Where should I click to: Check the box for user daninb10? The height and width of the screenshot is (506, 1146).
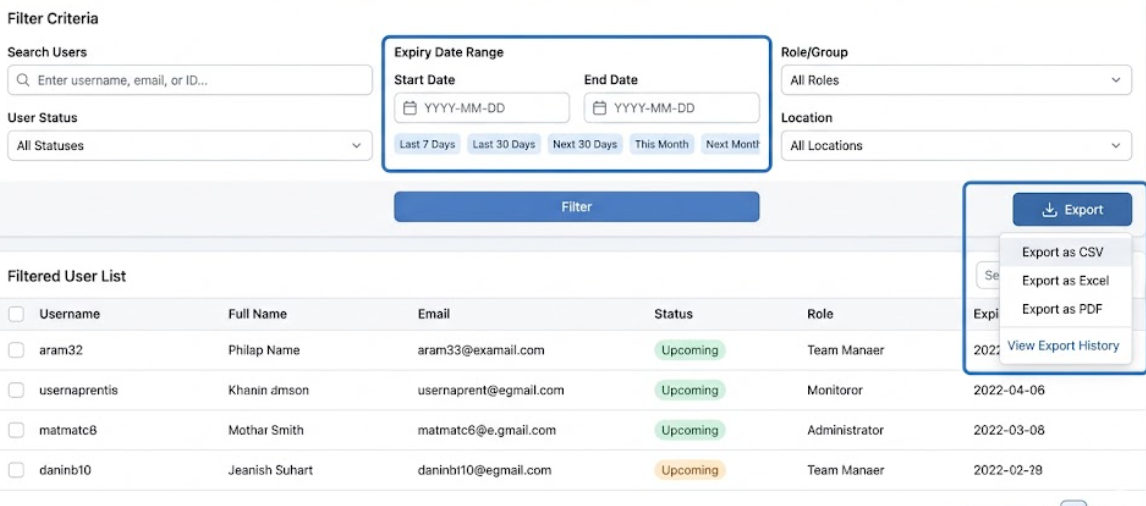pyautogui.click(x=16, y=470)
